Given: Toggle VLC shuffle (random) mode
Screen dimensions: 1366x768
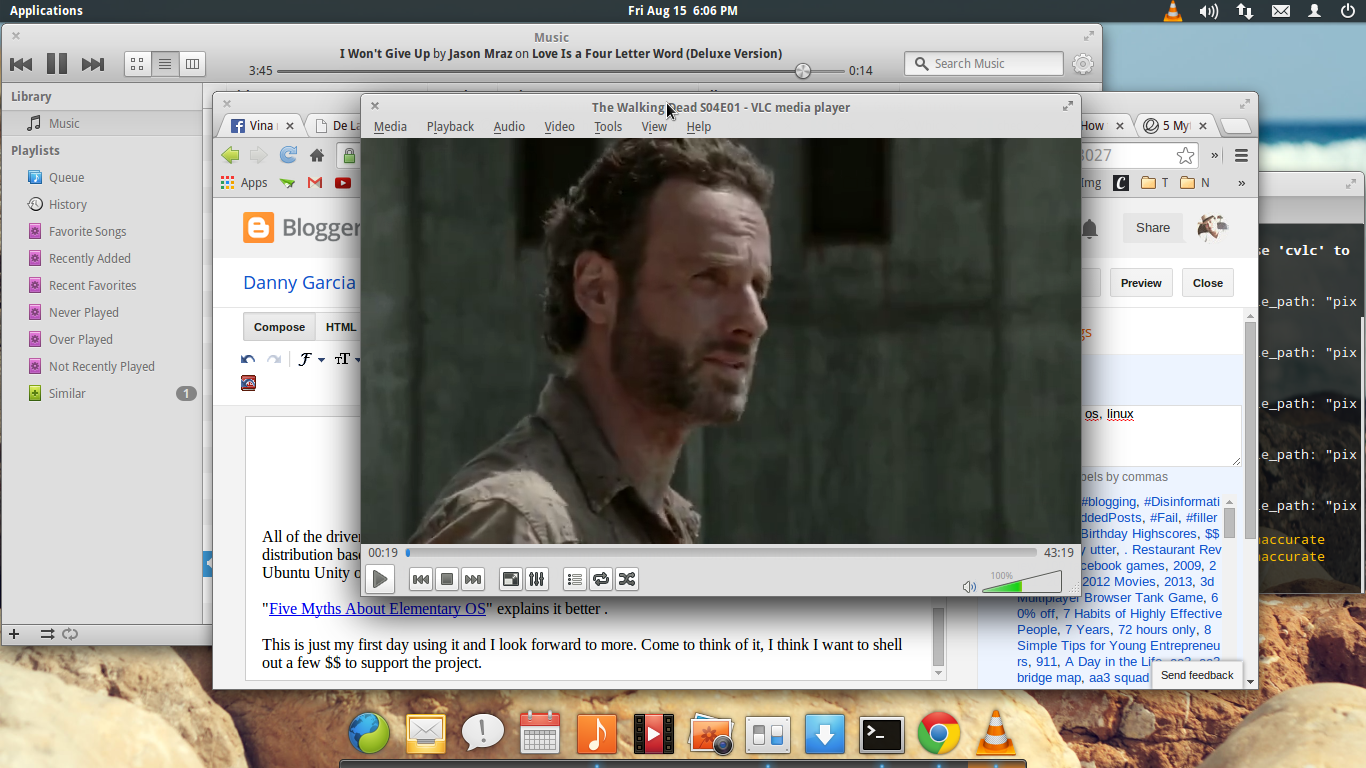Looking at the screenshot, I should point(627,579).
